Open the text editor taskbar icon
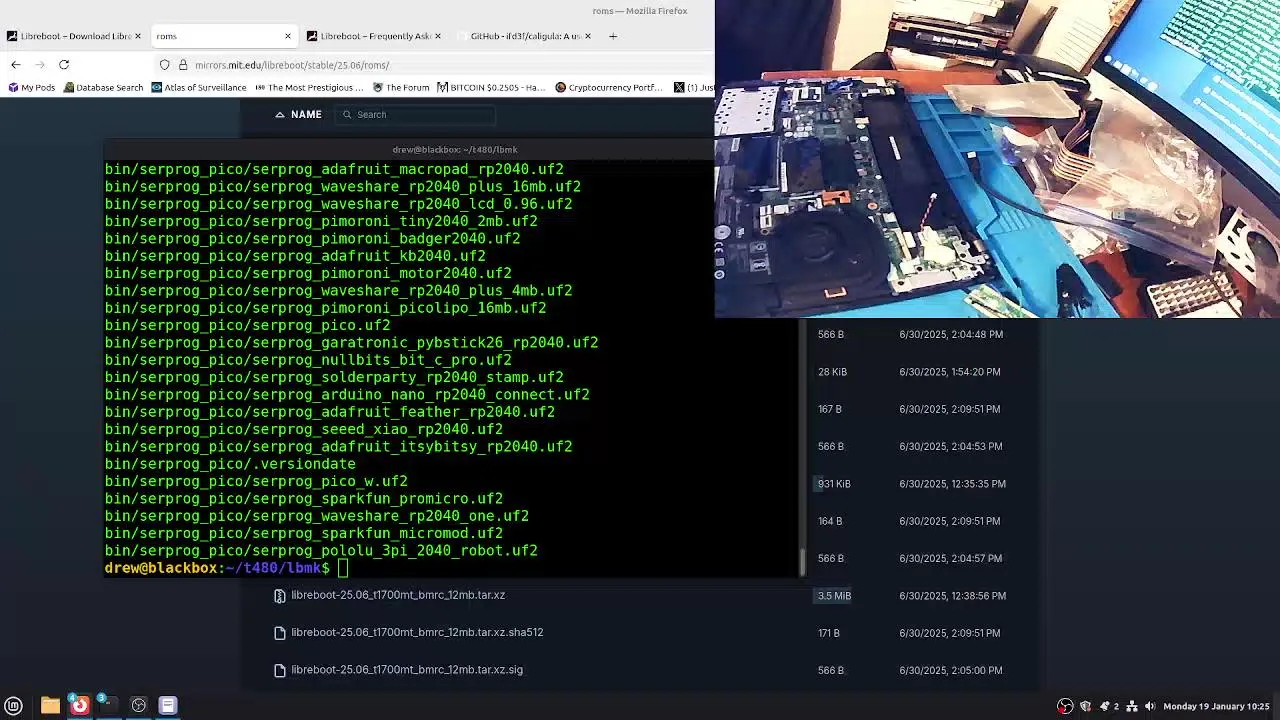This screenshot has height=720, width=1280. click(x=168, y=706)
